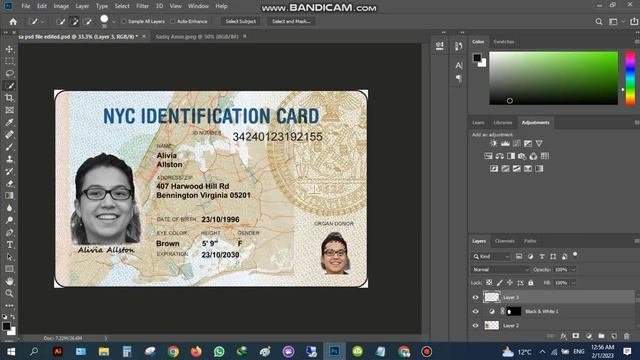Hide Black & White 1 layer eye
This screenshot has height=360, width=640.
(476, 311)
